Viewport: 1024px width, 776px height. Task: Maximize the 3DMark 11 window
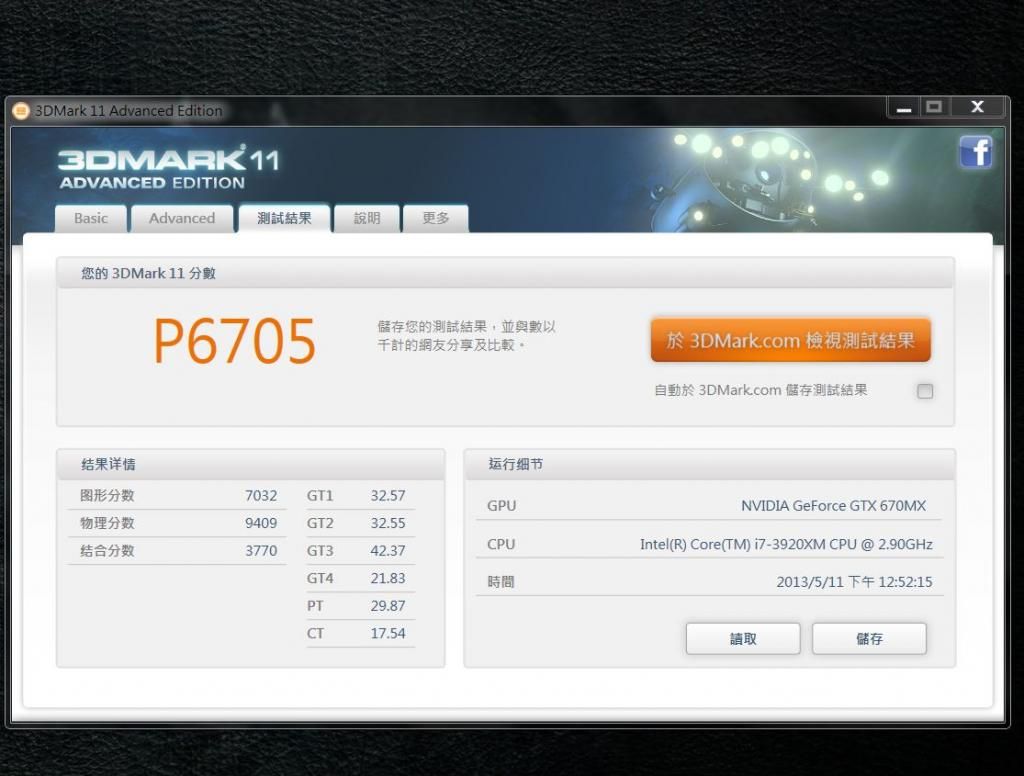click(x=935, y=107)
